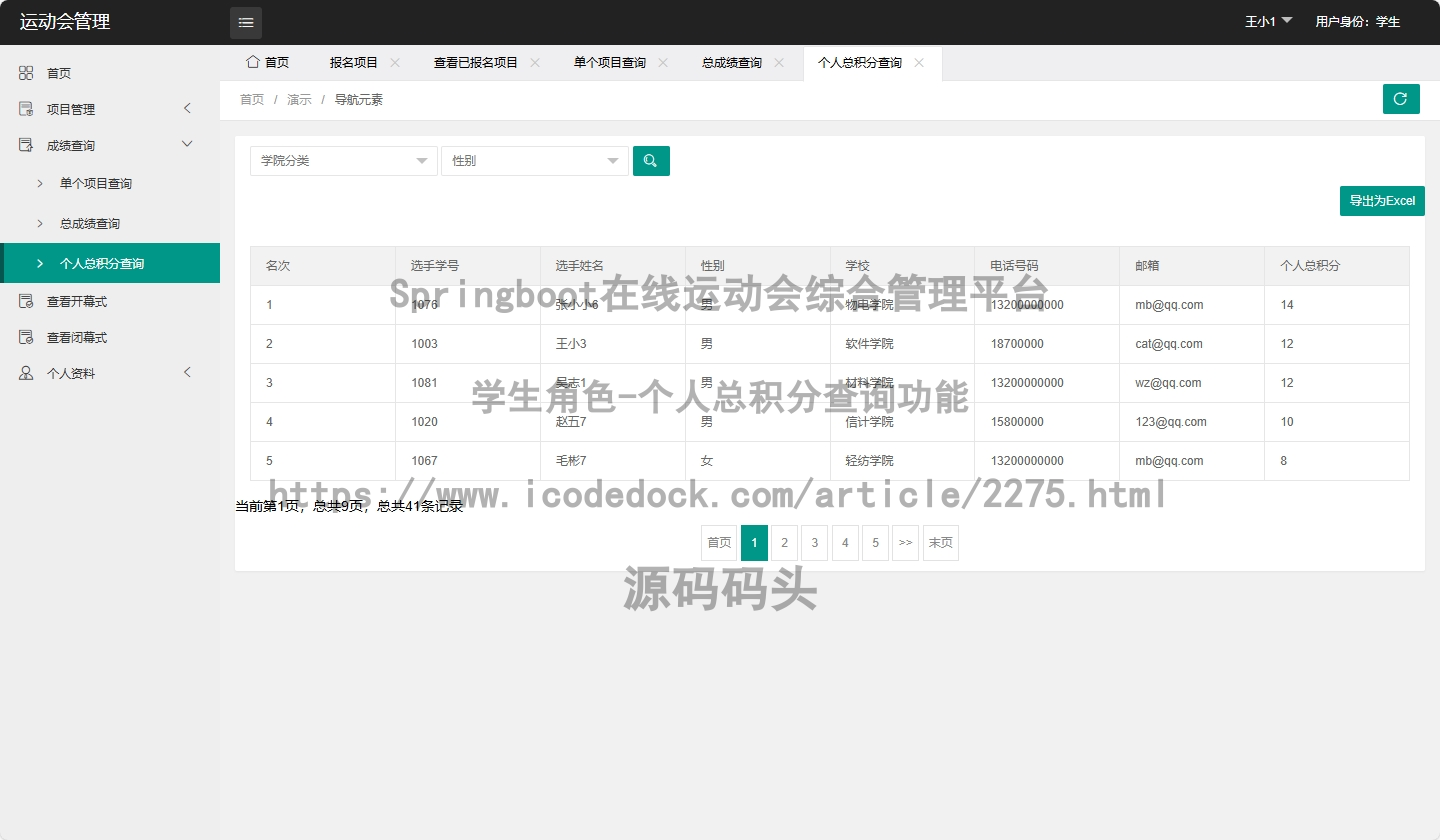This screenshot has width=1440, height=840.
Task: Collapse the 成绩查询 menu chevron
Action: 187,144
